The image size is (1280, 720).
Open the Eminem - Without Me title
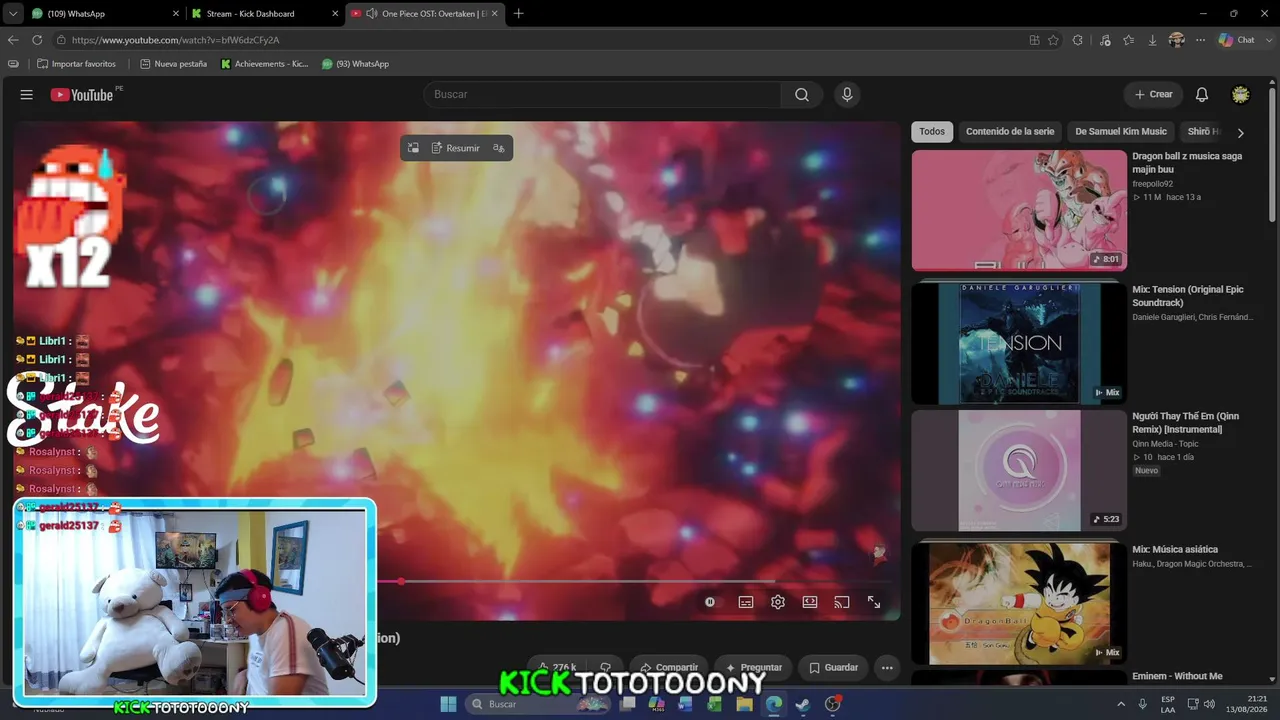click(x=1177, y=676)
